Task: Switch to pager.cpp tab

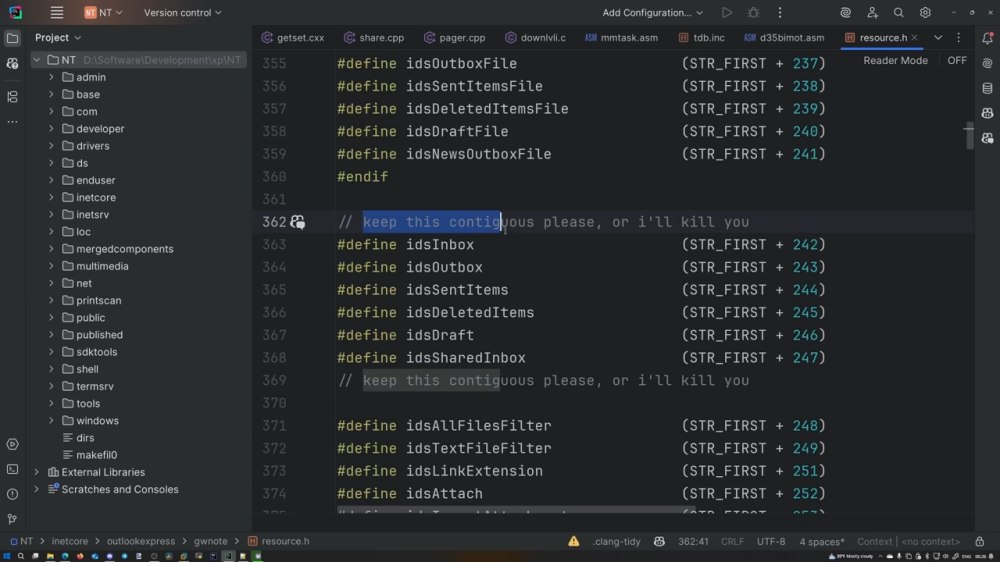Action: (x=455, y=38)
